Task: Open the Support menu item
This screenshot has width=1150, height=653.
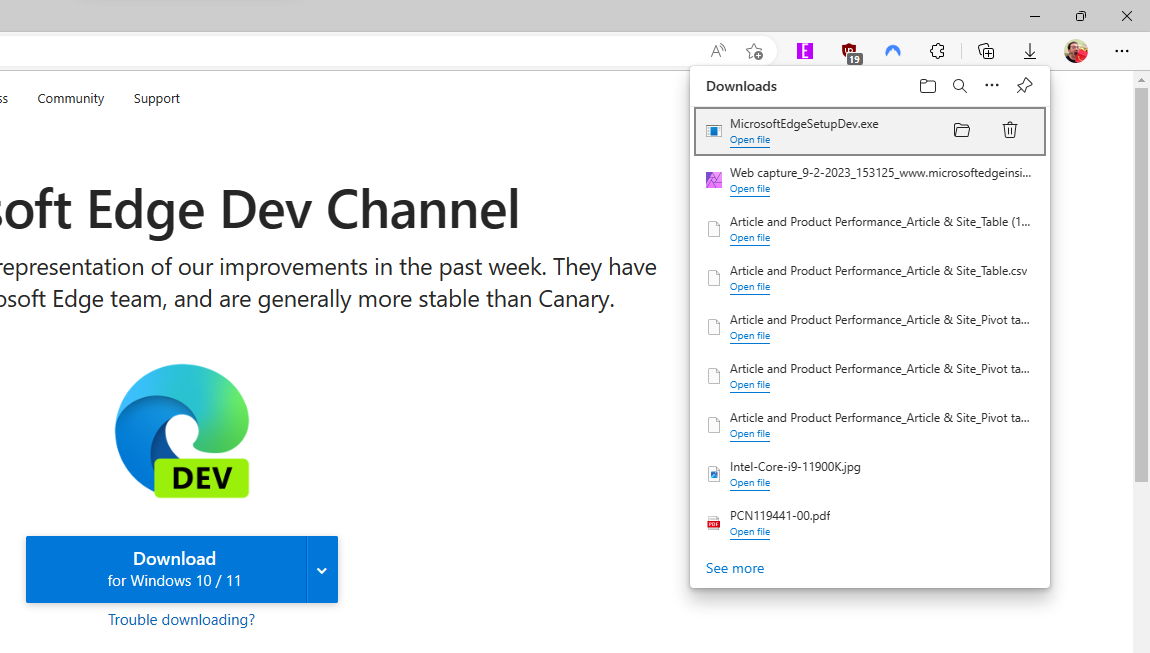Action: 156,98
